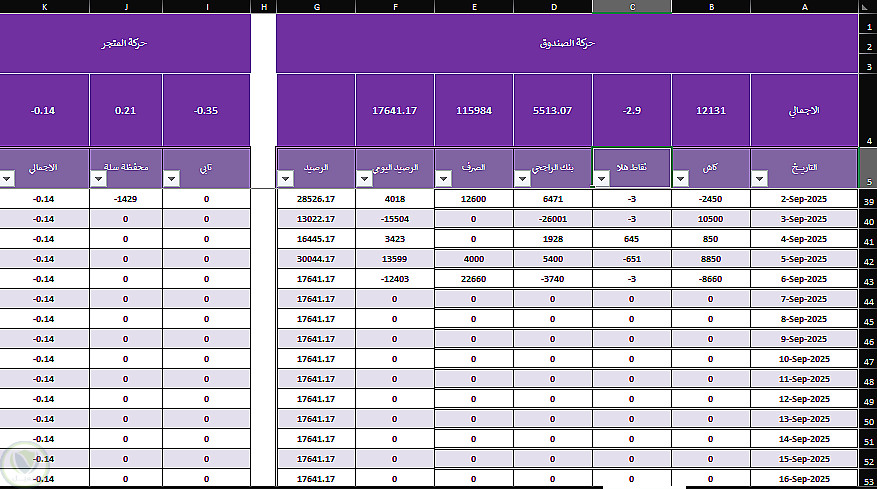Click the 16-Sep-2025 date cell

pos(804,479)
